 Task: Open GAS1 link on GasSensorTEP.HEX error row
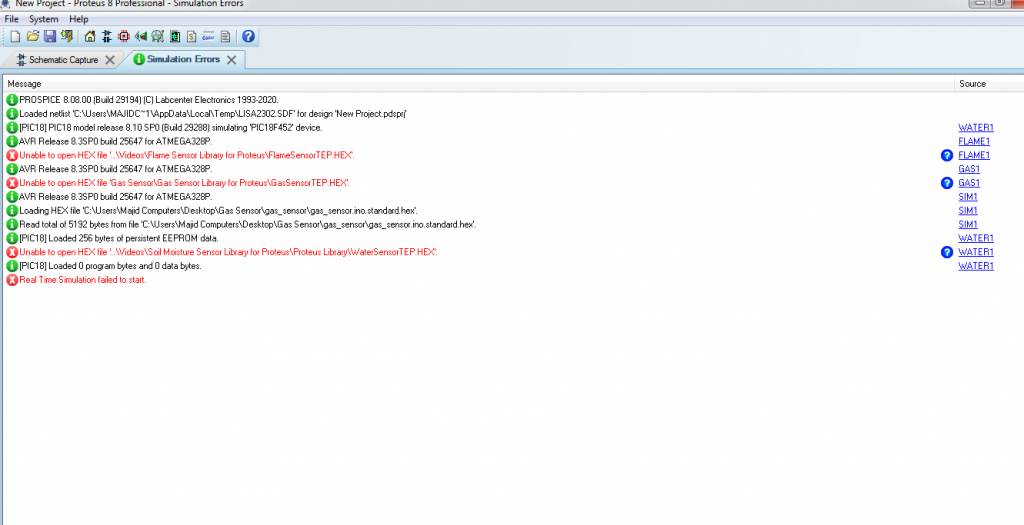(x=968, y=183)
